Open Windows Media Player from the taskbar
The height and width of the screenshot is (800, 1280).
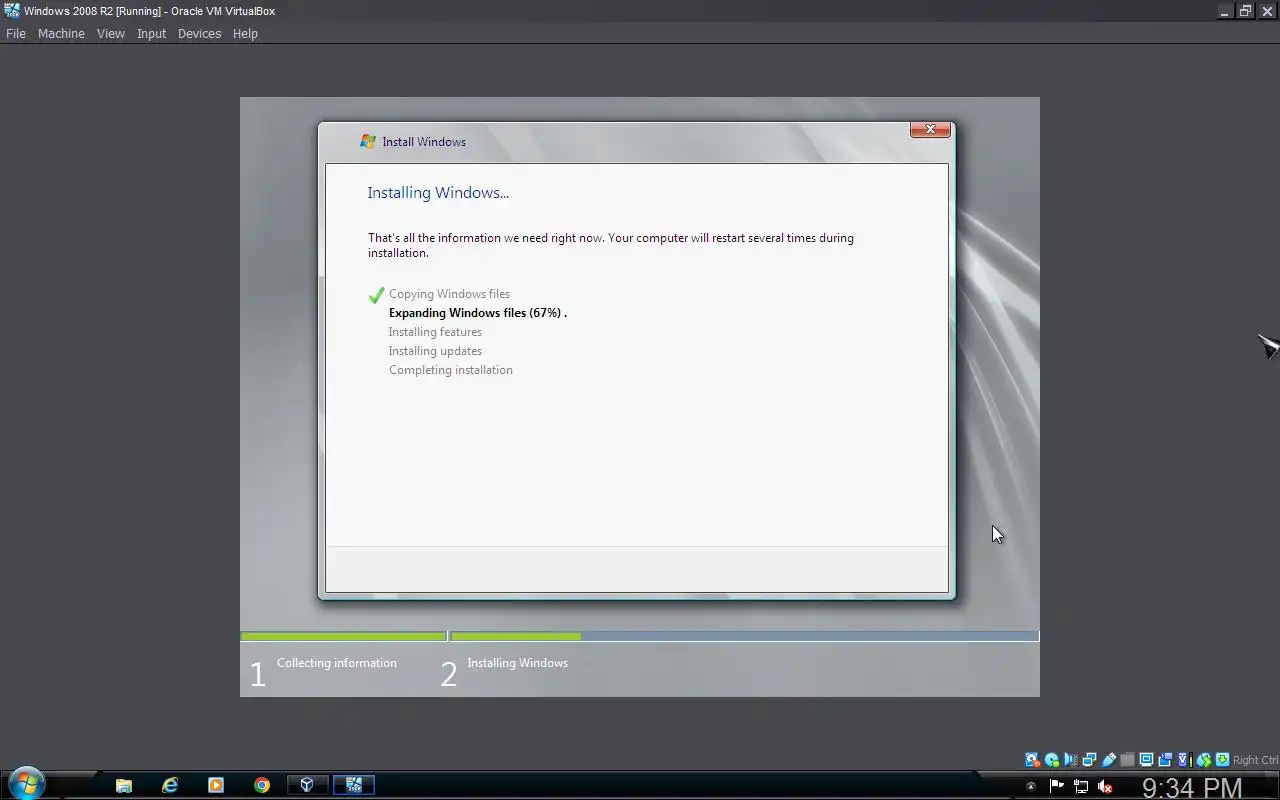[x=216, y=785]
